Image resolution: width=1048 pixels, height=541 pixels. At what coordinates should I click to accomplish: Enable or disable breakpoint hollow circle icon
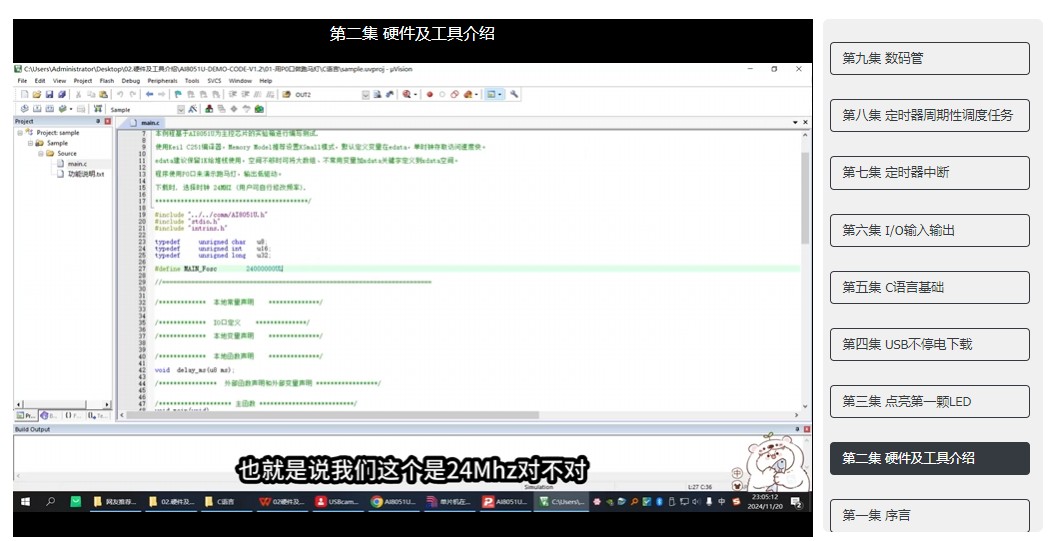[x=442, y=94]
